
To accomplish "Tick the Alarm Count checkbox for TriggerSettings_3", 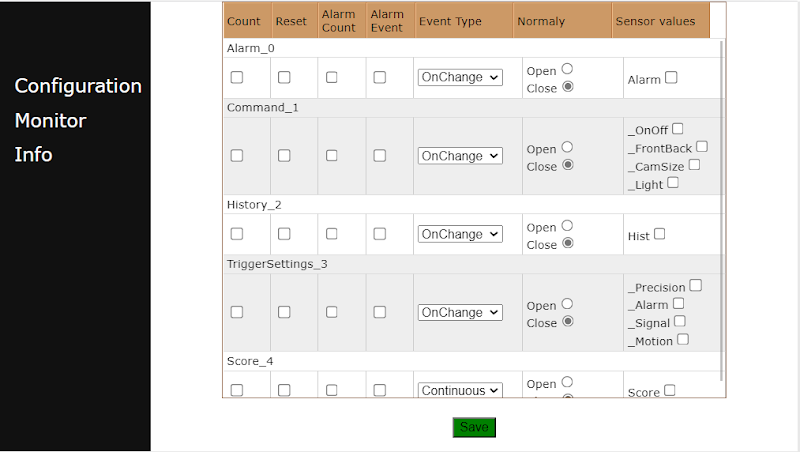I will click(x=332, y=312).
